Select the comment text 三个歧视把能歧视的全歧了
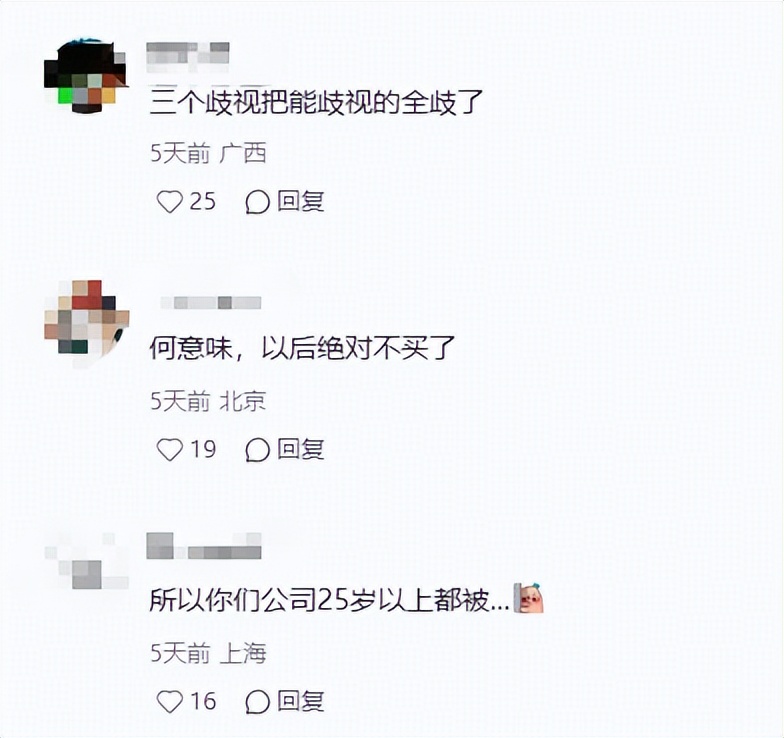 [316, 102]
